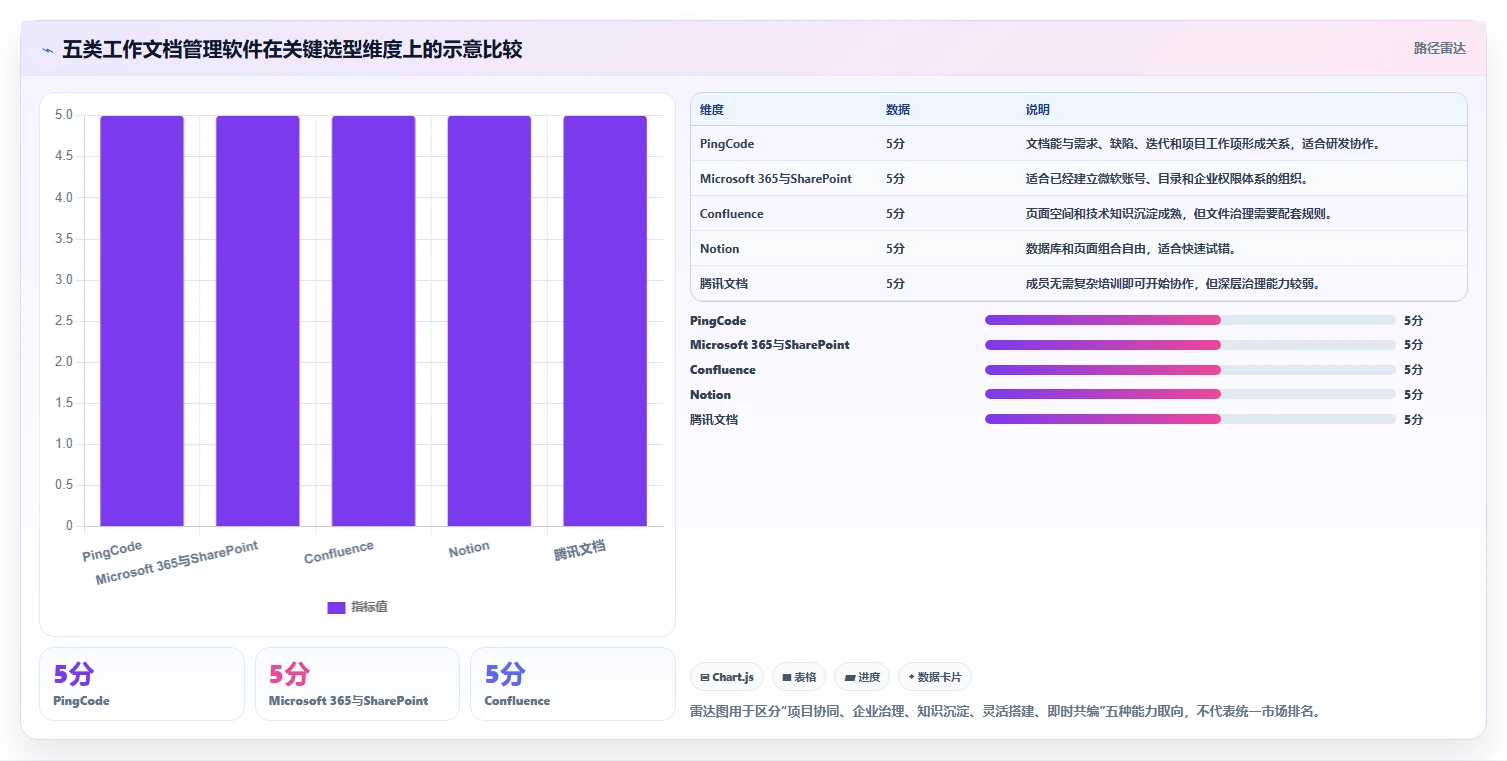Click the lightning icon beside the title
The height and width of the screenshot is (761, 1507).
(48, 50)
